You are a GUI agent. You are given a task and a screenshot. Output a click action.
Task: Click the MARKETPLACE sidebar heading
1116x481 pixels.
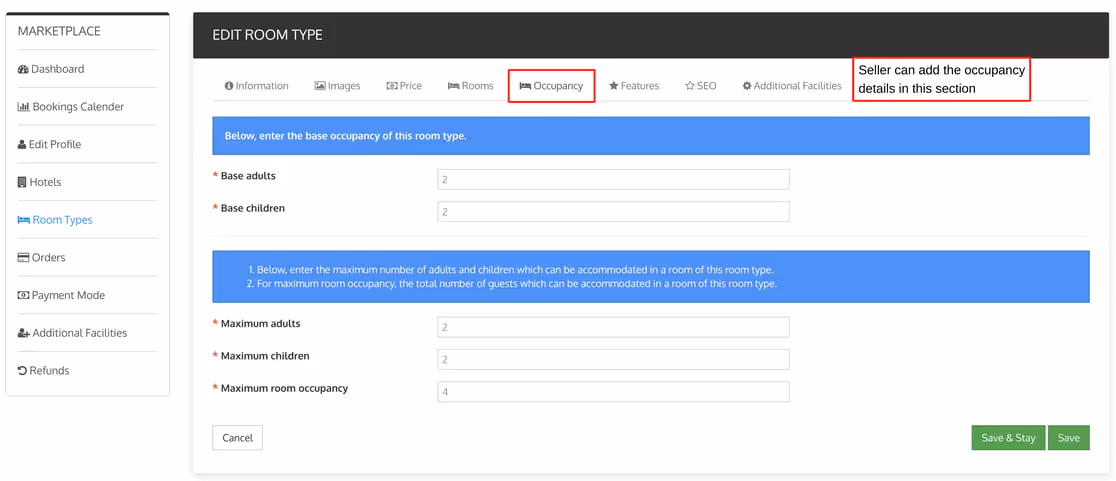(59, 31)
